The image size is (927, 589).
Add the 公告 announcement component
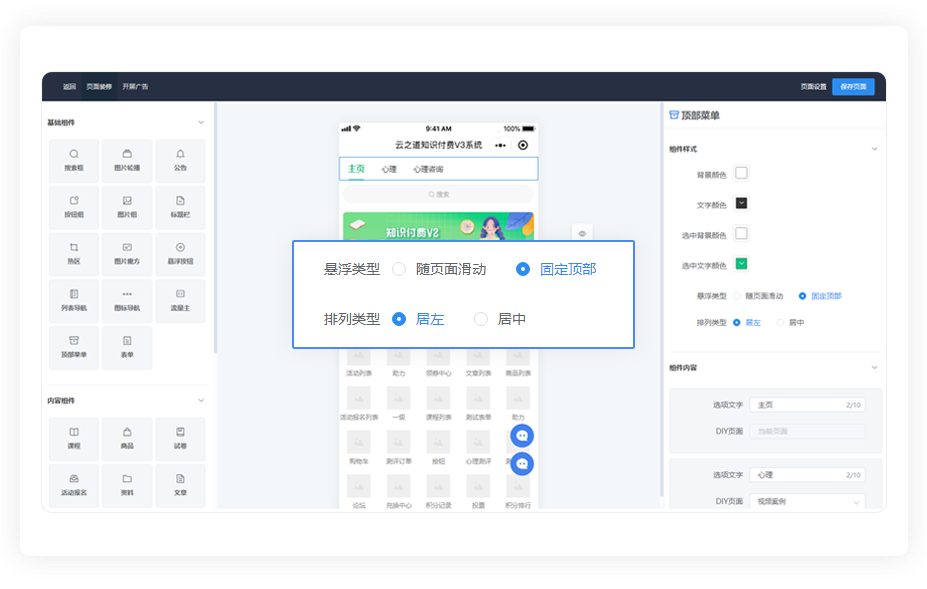(x=180, y=161)
